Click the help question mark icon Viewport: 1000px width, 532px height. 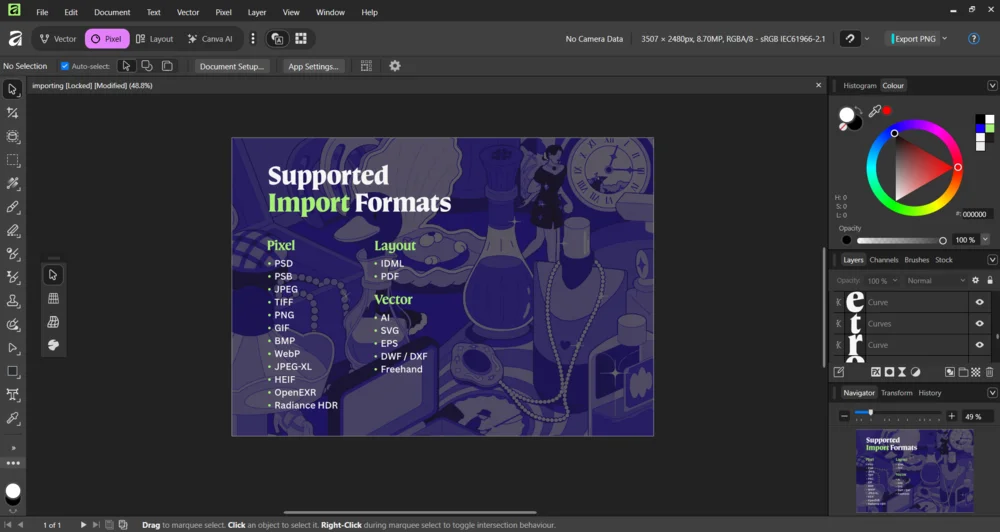click(x=974, y=39)
